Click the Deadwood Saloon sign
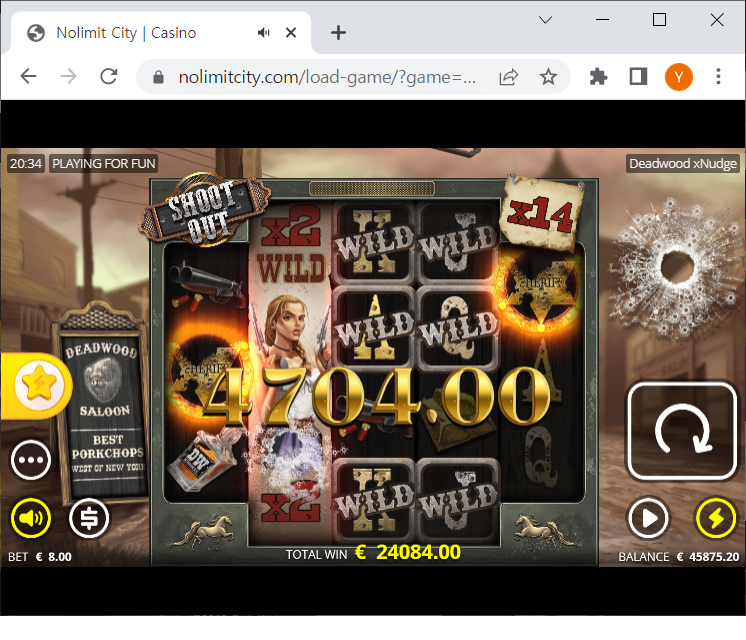Viewport: 746px width, 640px height. click(102, 404)
